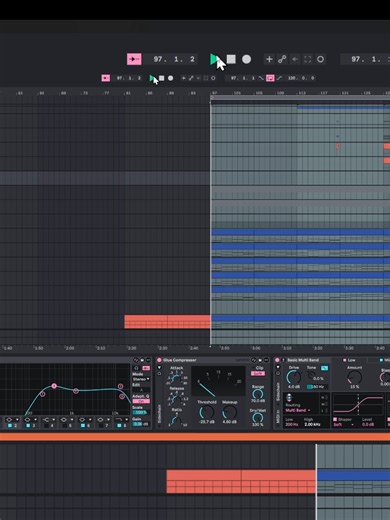The image size is (390, 520).
Task: Click the Glue Compressor Range knob
Action: pos(258,394)
